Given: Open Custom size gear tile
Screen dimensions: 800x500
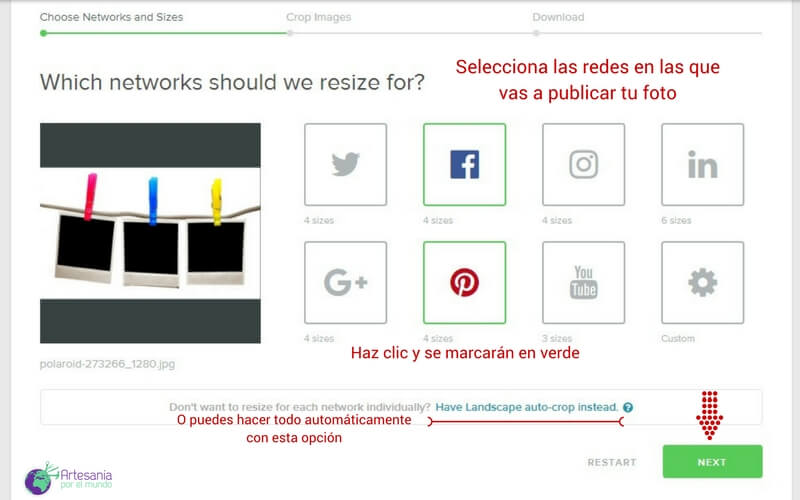Looking at the screenshot, I should (x=702, y=283).
